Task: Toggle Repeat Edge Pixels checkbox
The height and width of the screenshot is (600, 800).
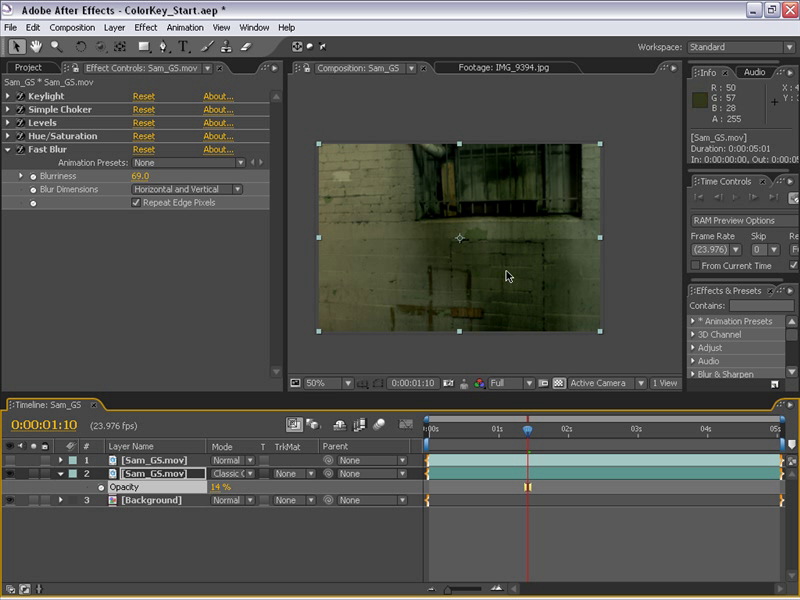Action: click(136, 202)
